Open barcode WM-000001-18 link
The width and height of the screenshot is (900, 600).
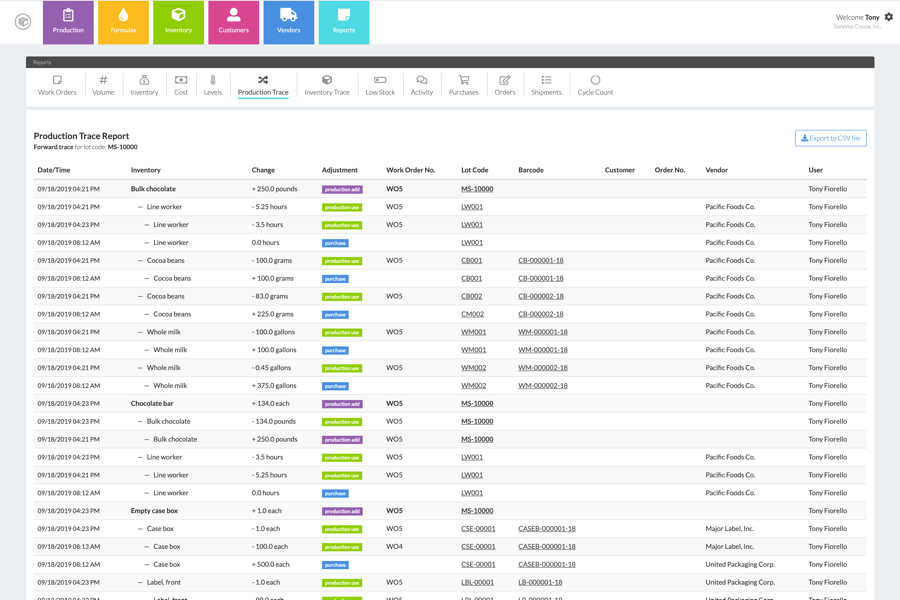click(x=542, y=332)
